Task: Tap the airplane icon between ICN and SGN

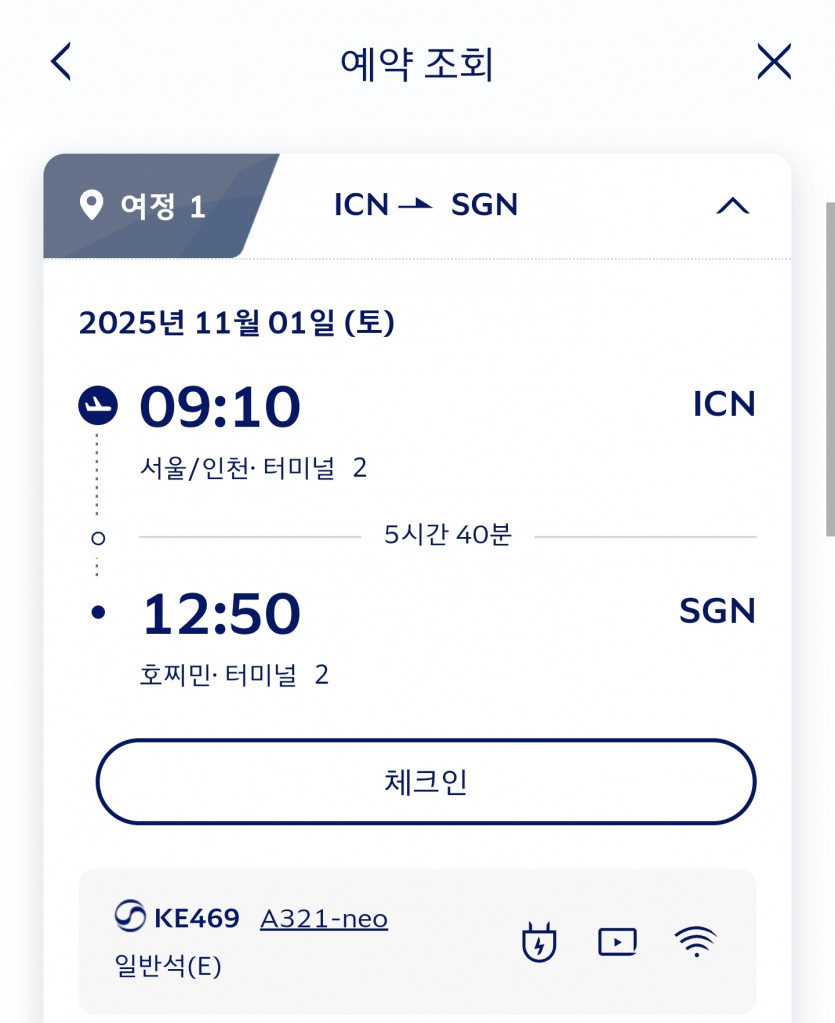Action: point(416,205)
